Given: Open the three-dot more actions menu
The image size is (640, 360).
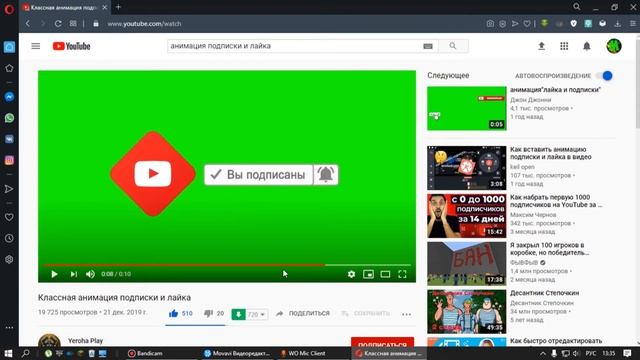Looking at the screenshot, I should [x=407, y=314].
